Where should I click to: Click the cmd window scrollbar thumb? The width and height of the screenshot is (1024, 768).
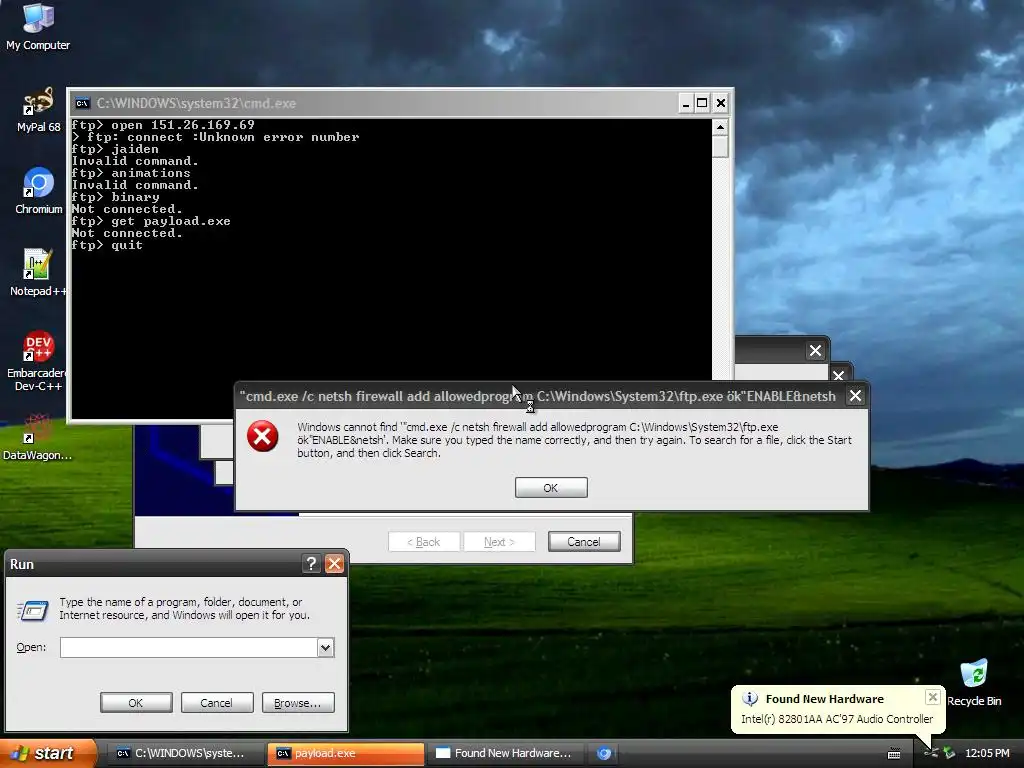click(x=720, y=146)
